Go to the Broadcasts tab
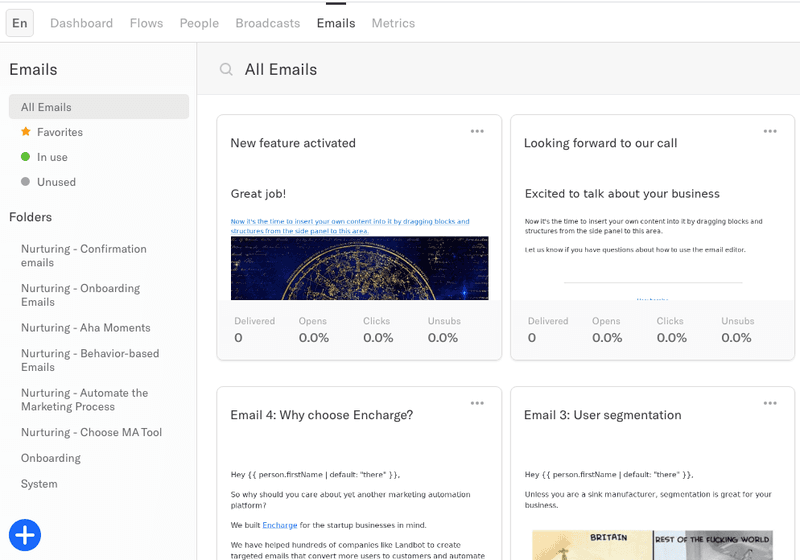This screenshot has height=560, width=800. click(267, 23)
